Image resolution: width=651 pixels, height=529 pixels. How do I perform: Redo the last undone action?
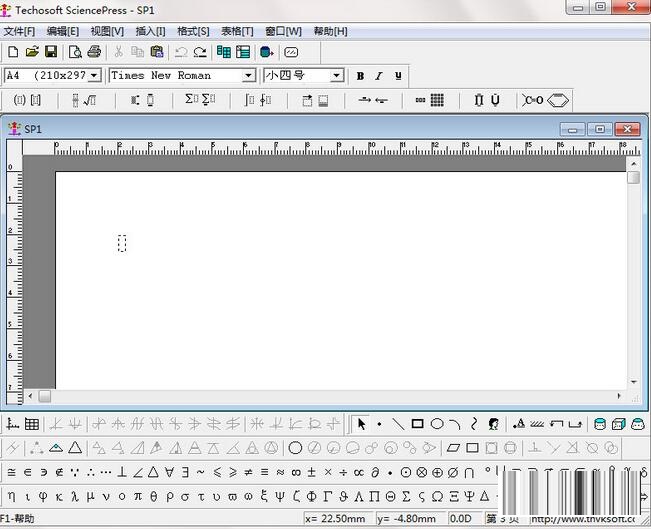[200, 52]
